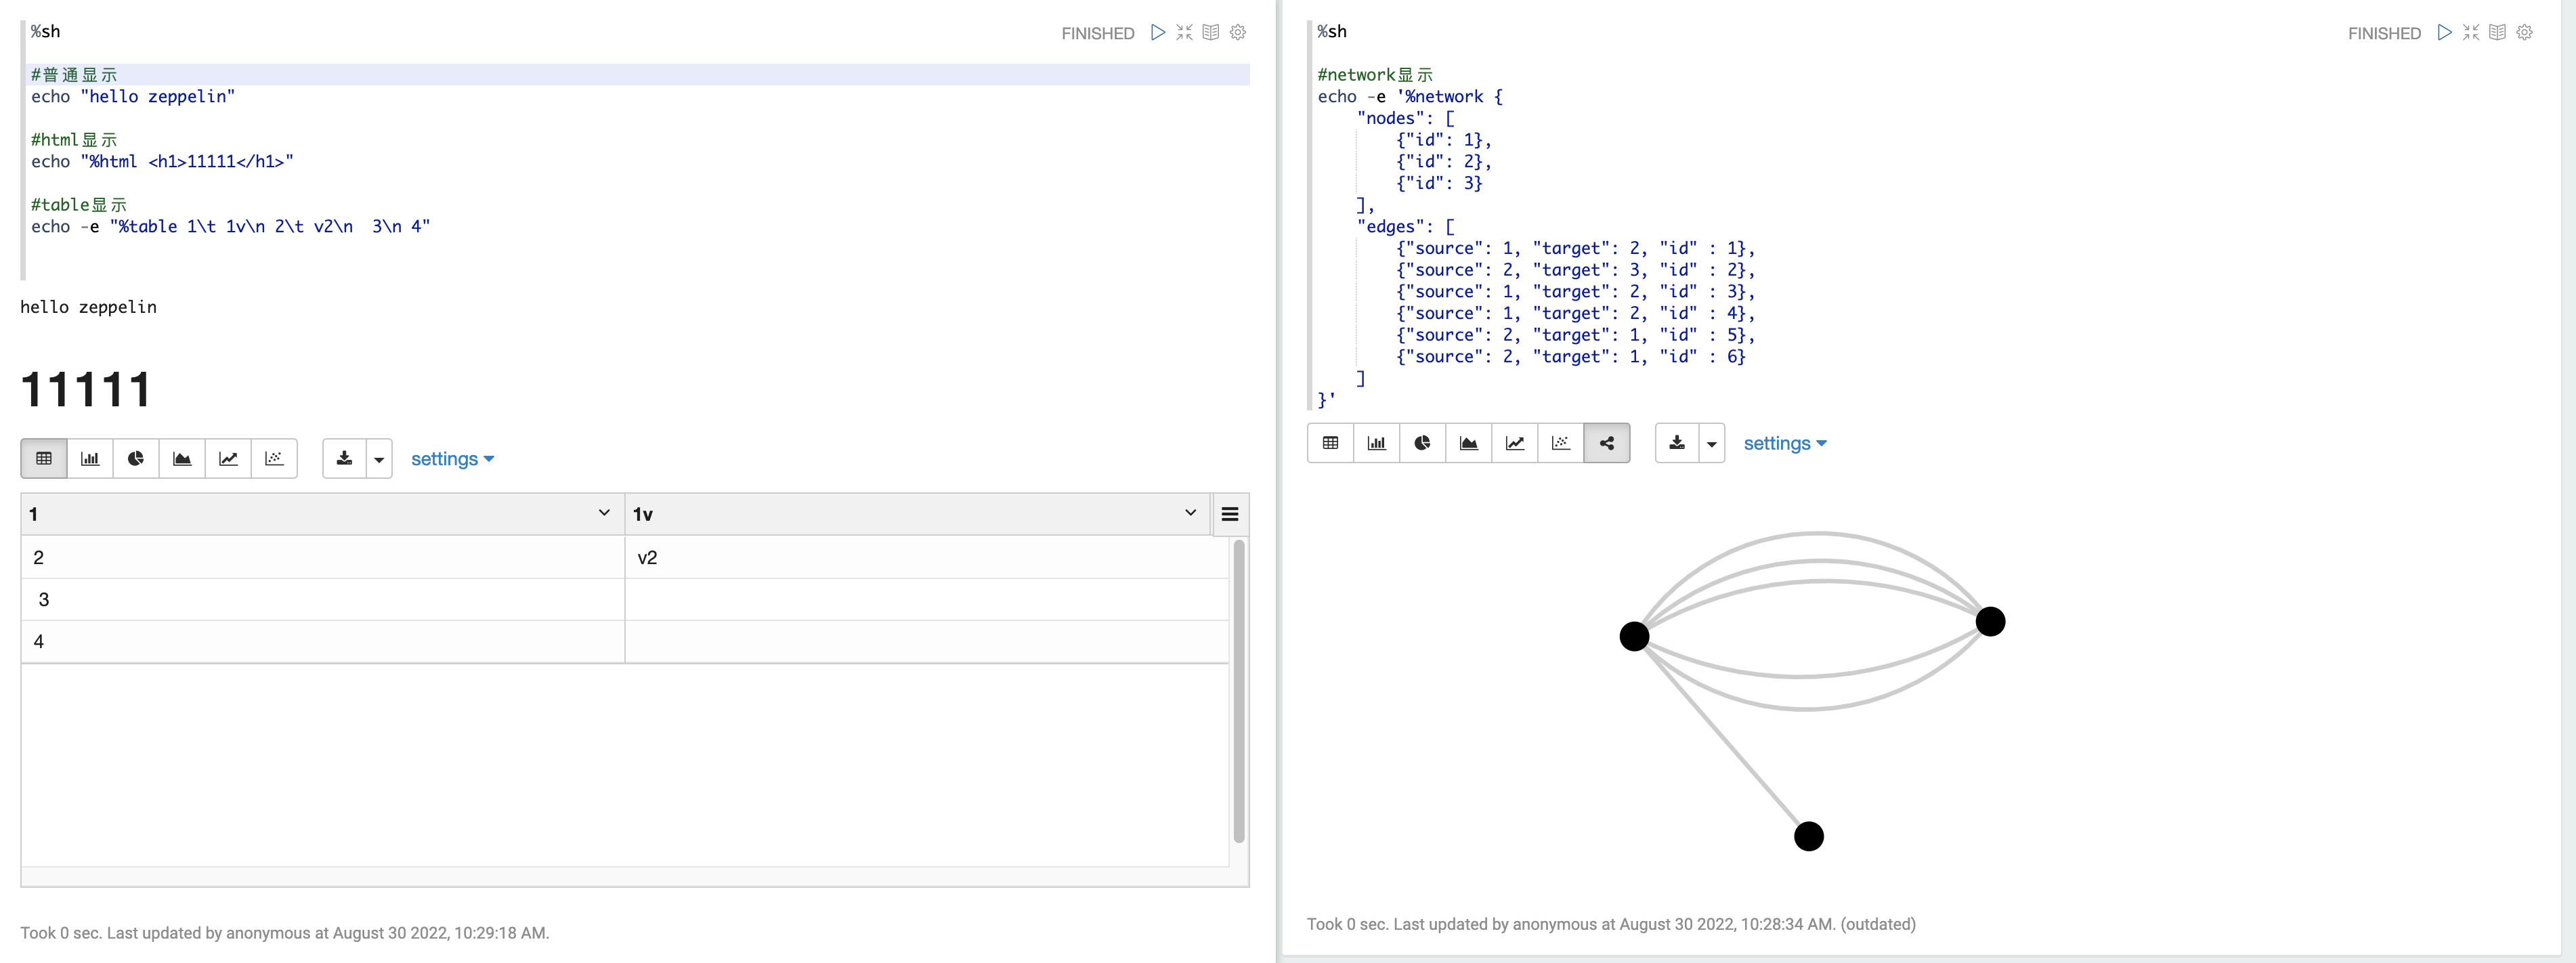Open left paragraph settings gear
This screenshot has height=963, width=2576.
[x=1238, y=32]
